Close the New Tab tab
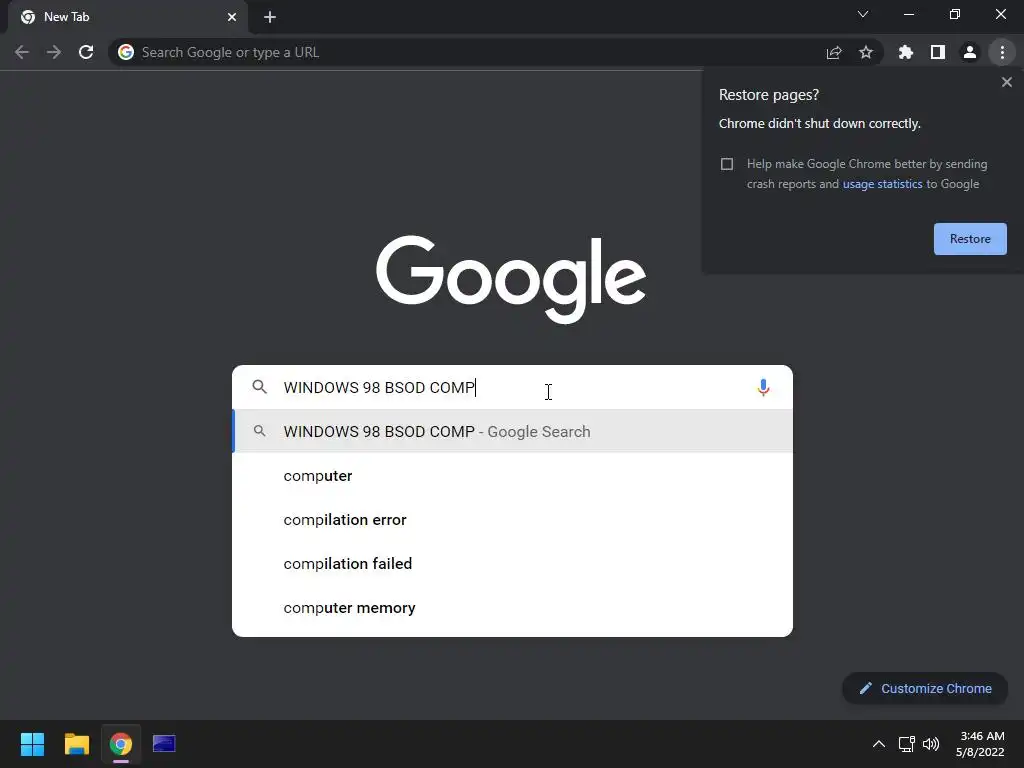 232,17
